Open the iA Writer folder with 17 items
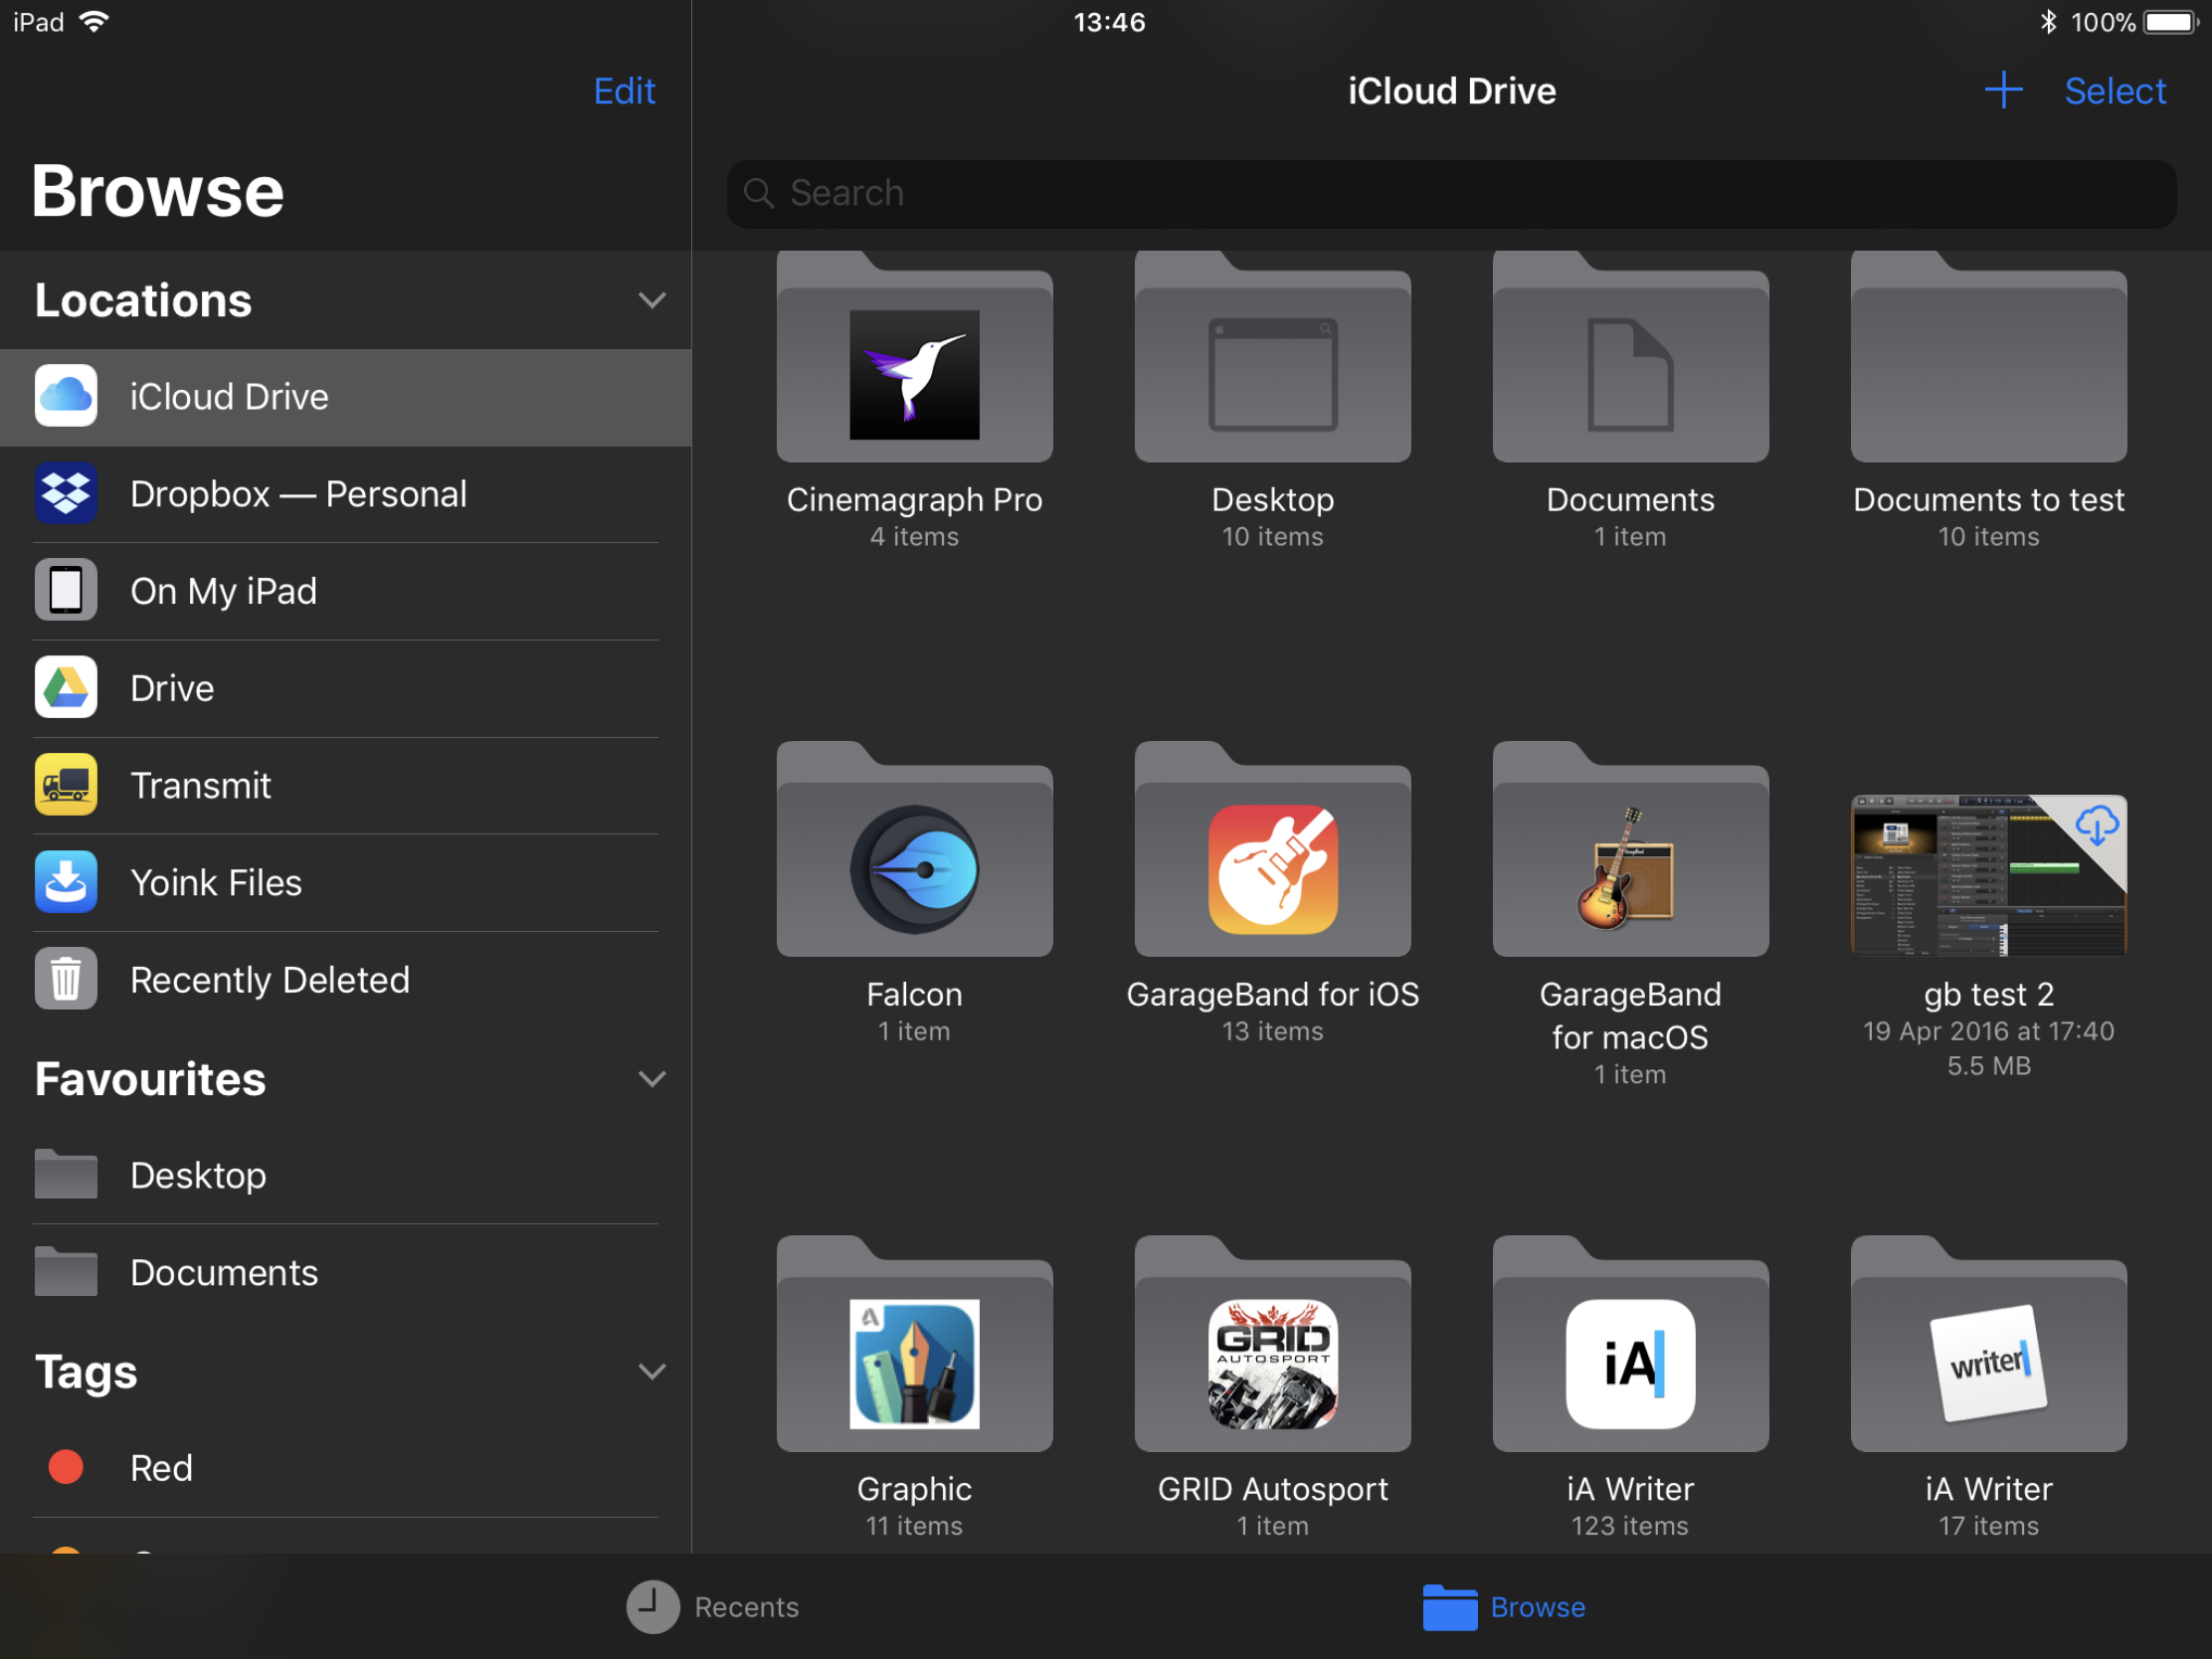 click(1988, 1345)
